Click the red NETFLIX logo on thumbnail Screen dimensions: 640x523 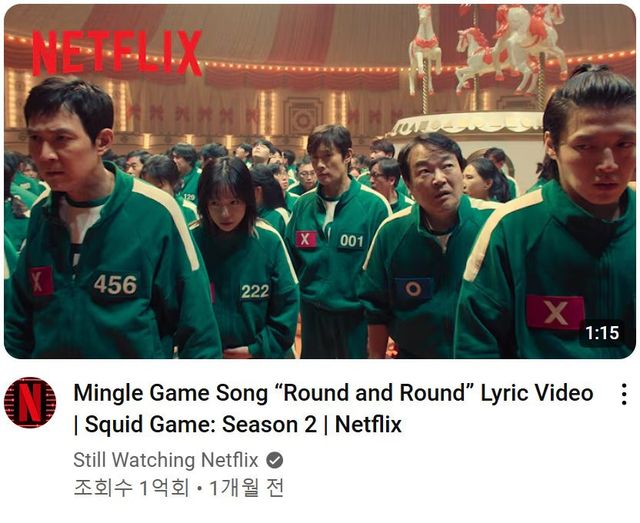pos(117,53)
